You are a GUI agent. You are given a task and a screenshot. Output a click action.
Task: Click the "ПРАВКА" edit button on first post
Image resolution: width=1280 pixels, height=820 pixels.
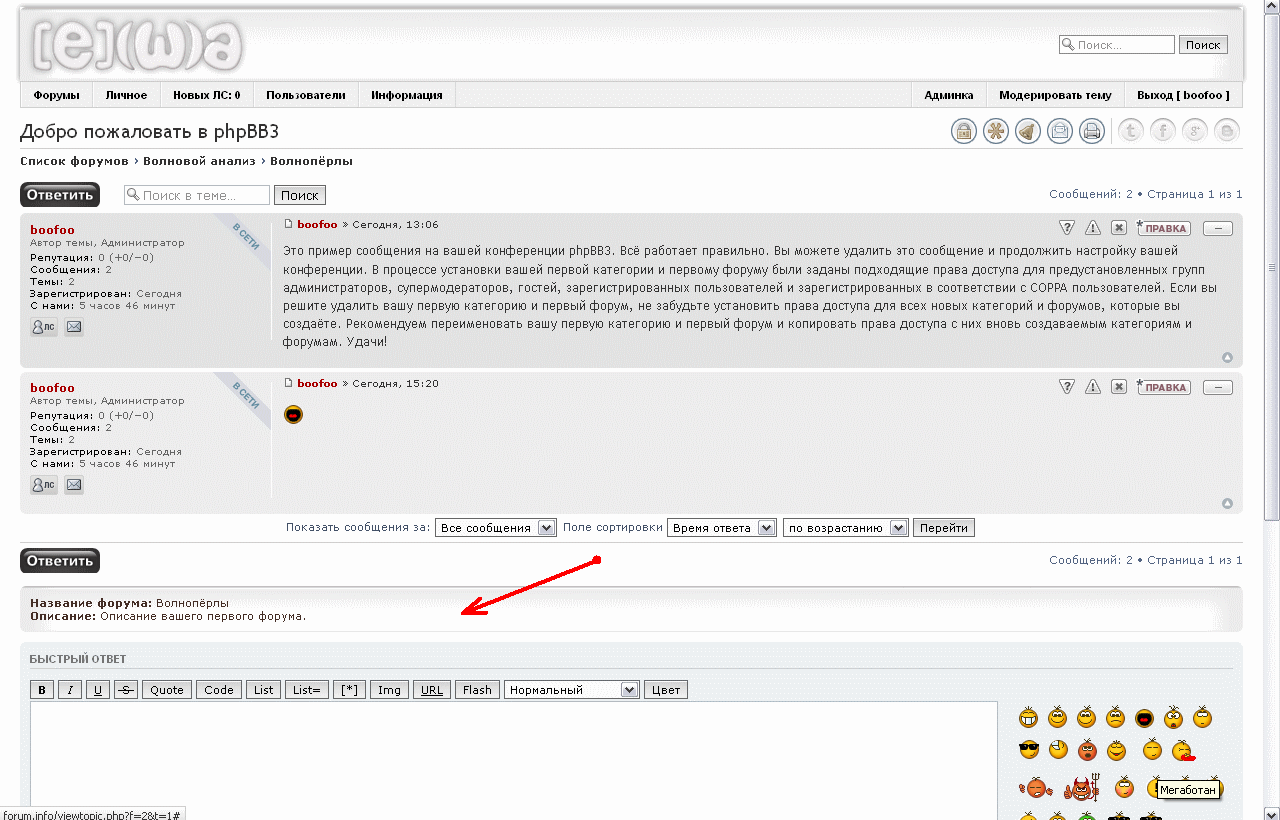(1165, 228)
